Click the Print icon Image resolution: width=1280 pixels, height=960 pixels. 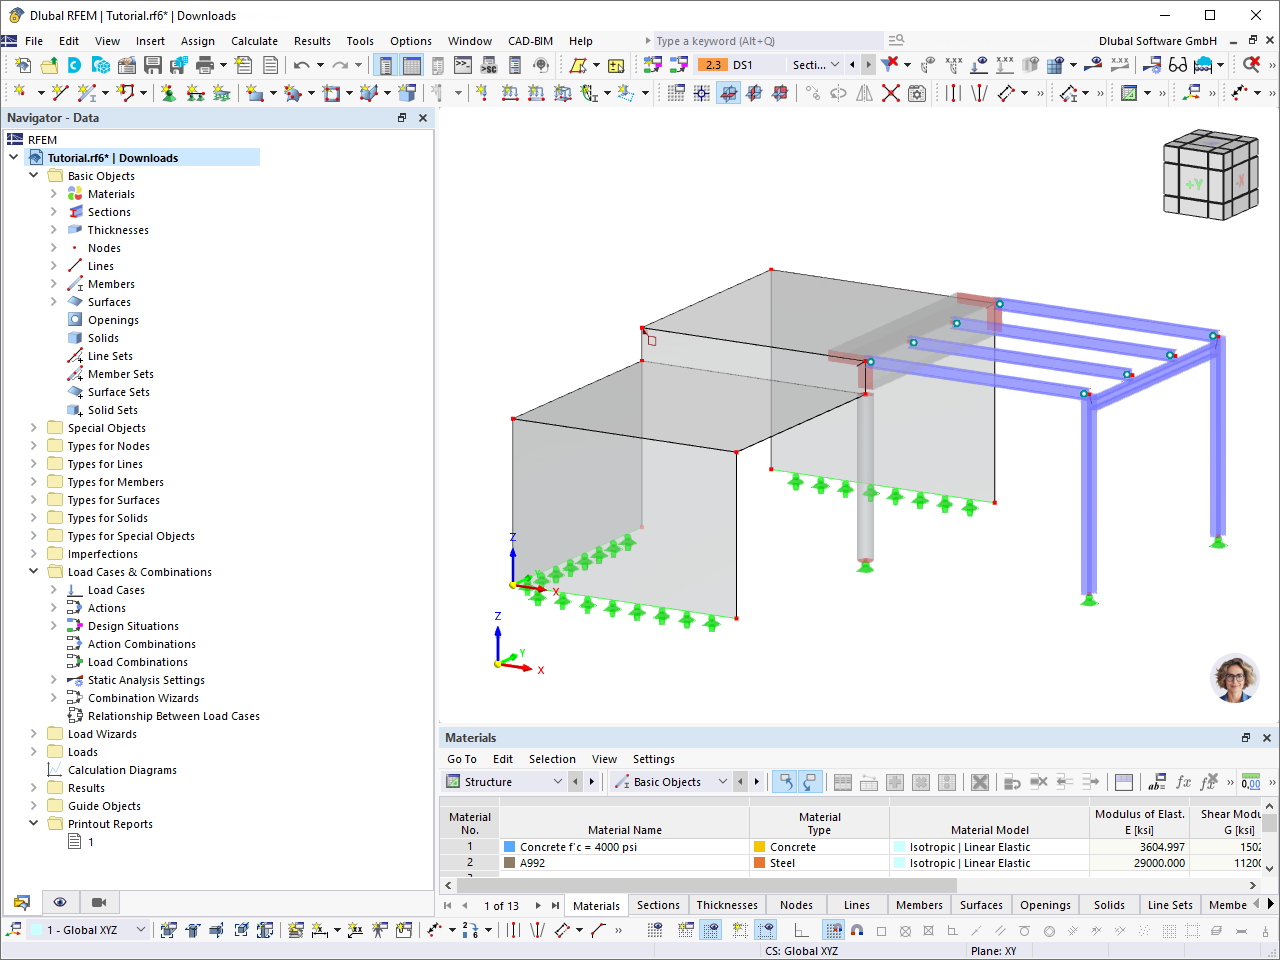pos(202,64)
